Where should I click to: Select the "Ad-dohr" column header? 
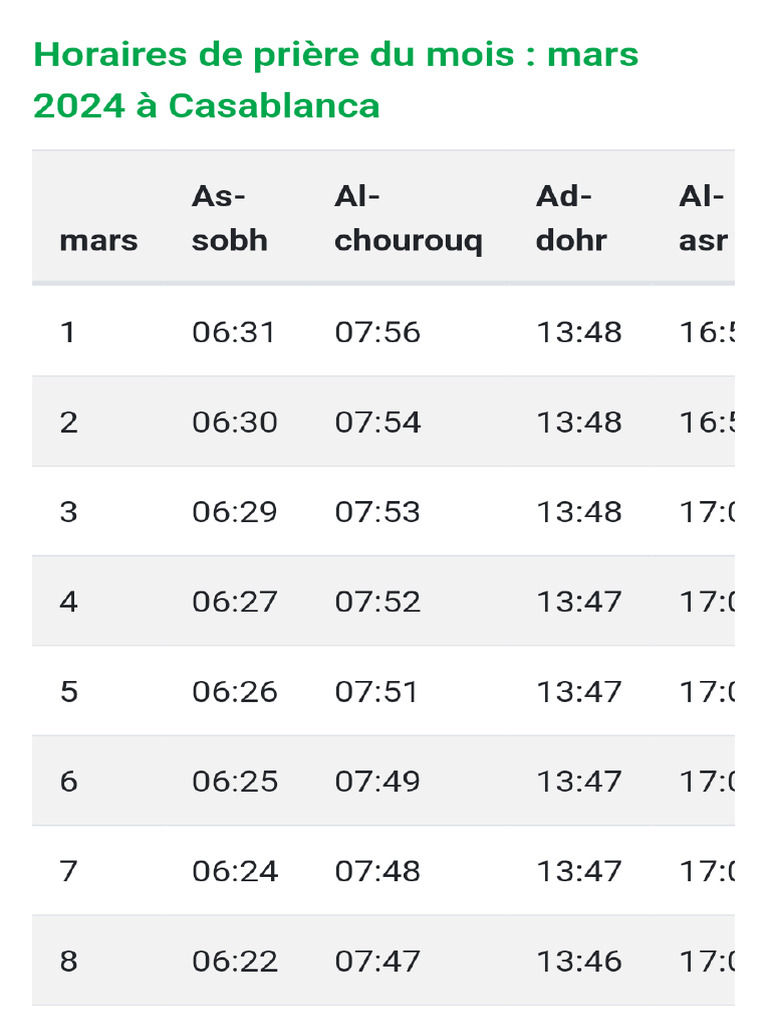(571, 219)
